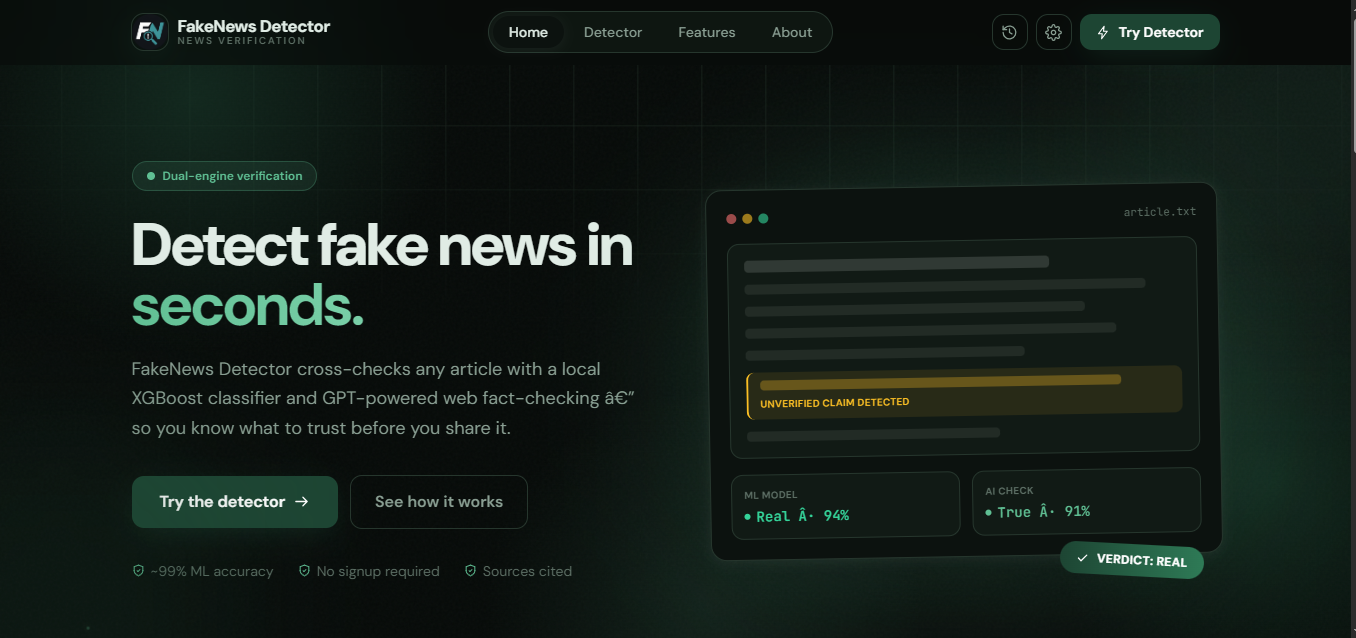Open the history clock icon
The height and width of the screenshot is (638, 1356).
tap(1009, 32)
